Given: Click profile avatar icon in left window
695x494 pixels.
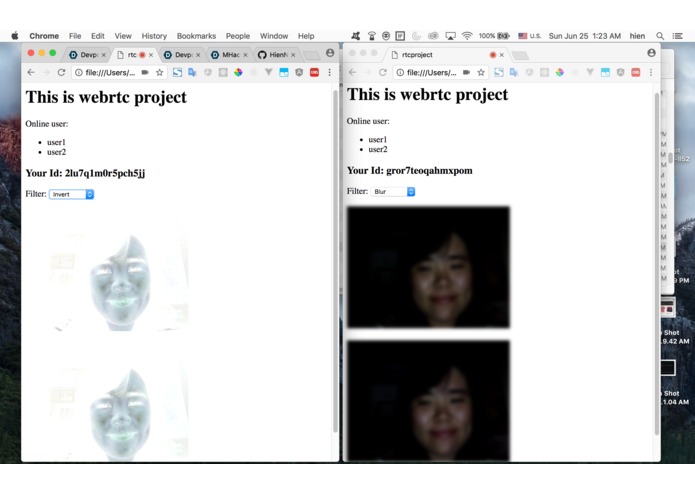Looking at the screenshot, I should (x=330, y=53).
